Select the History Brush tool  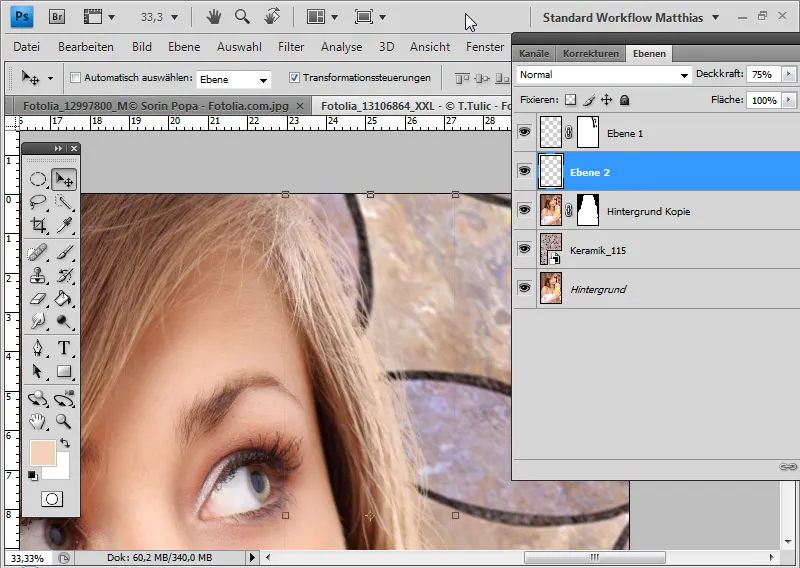click(x=64, y=276)
